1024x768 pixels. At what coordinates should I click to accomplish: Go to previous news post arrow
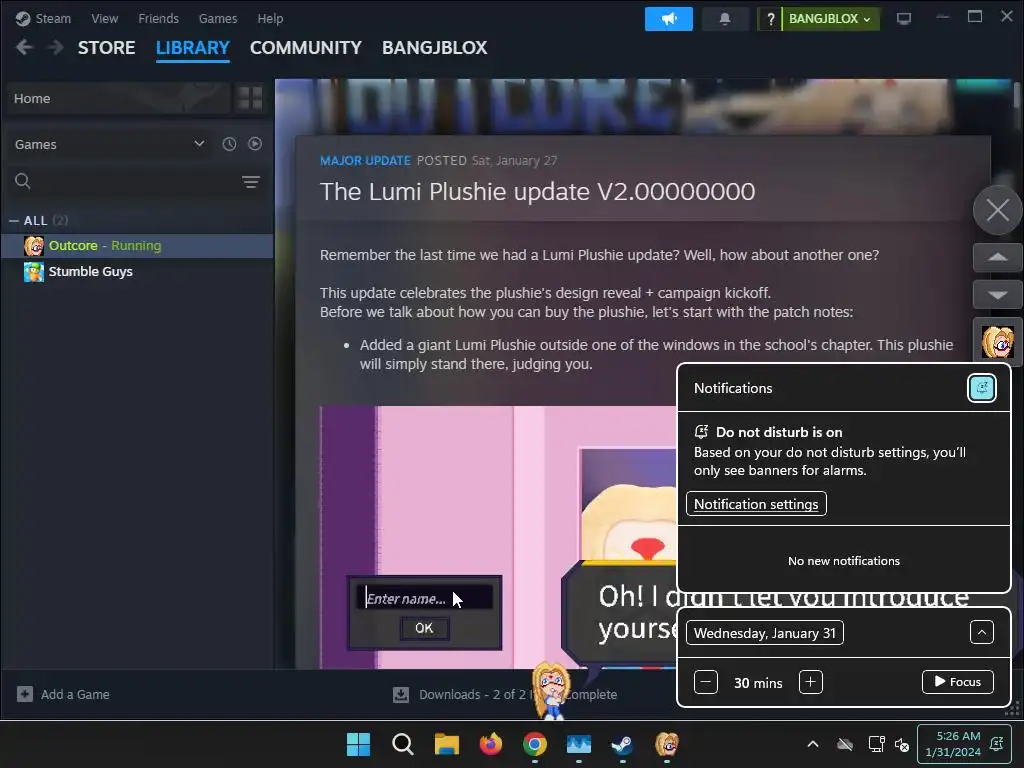coord(997,257)
